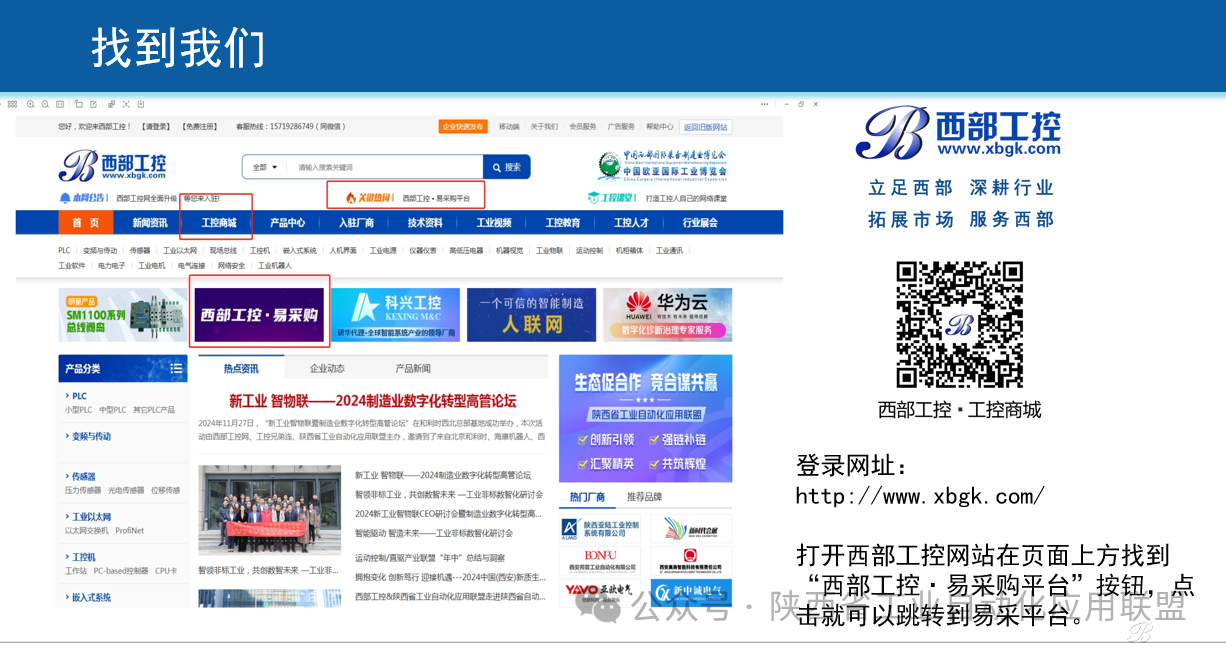
Task: Open the thumbnail grid view icon
Action: [13, 104]
